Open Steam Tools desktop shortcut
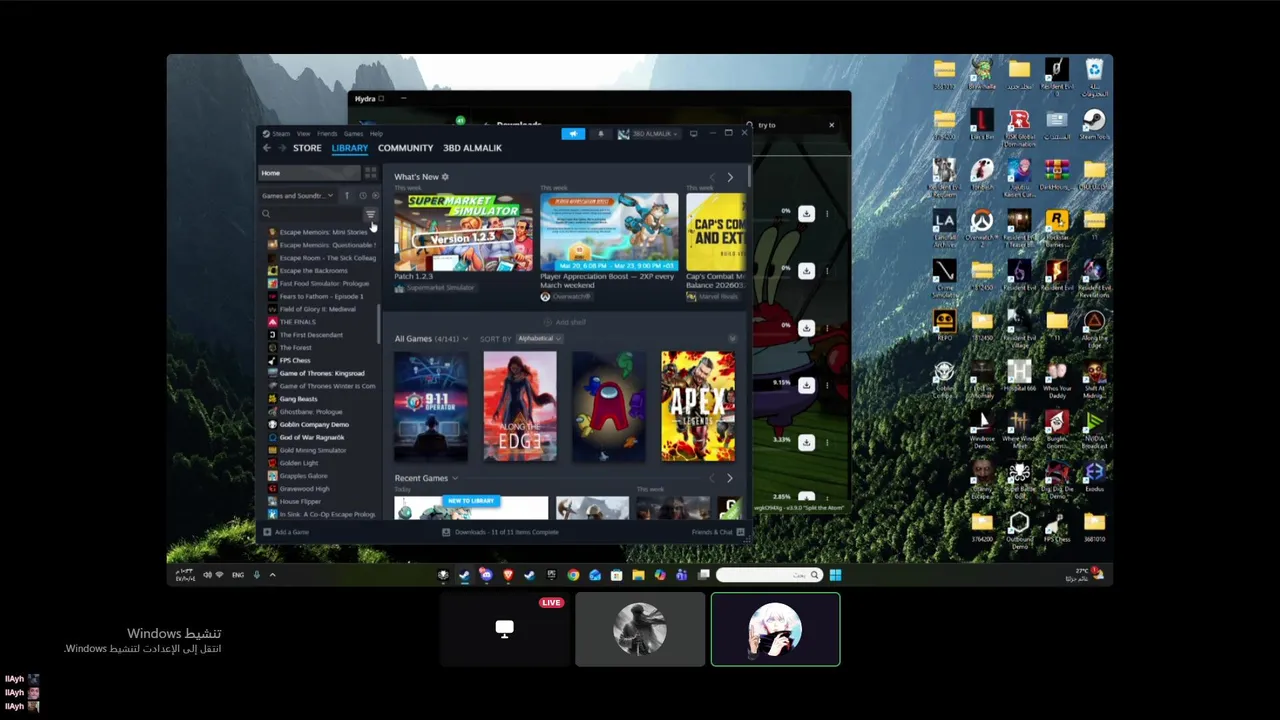Screen dimensions: 1280x720 point(1095,125)
